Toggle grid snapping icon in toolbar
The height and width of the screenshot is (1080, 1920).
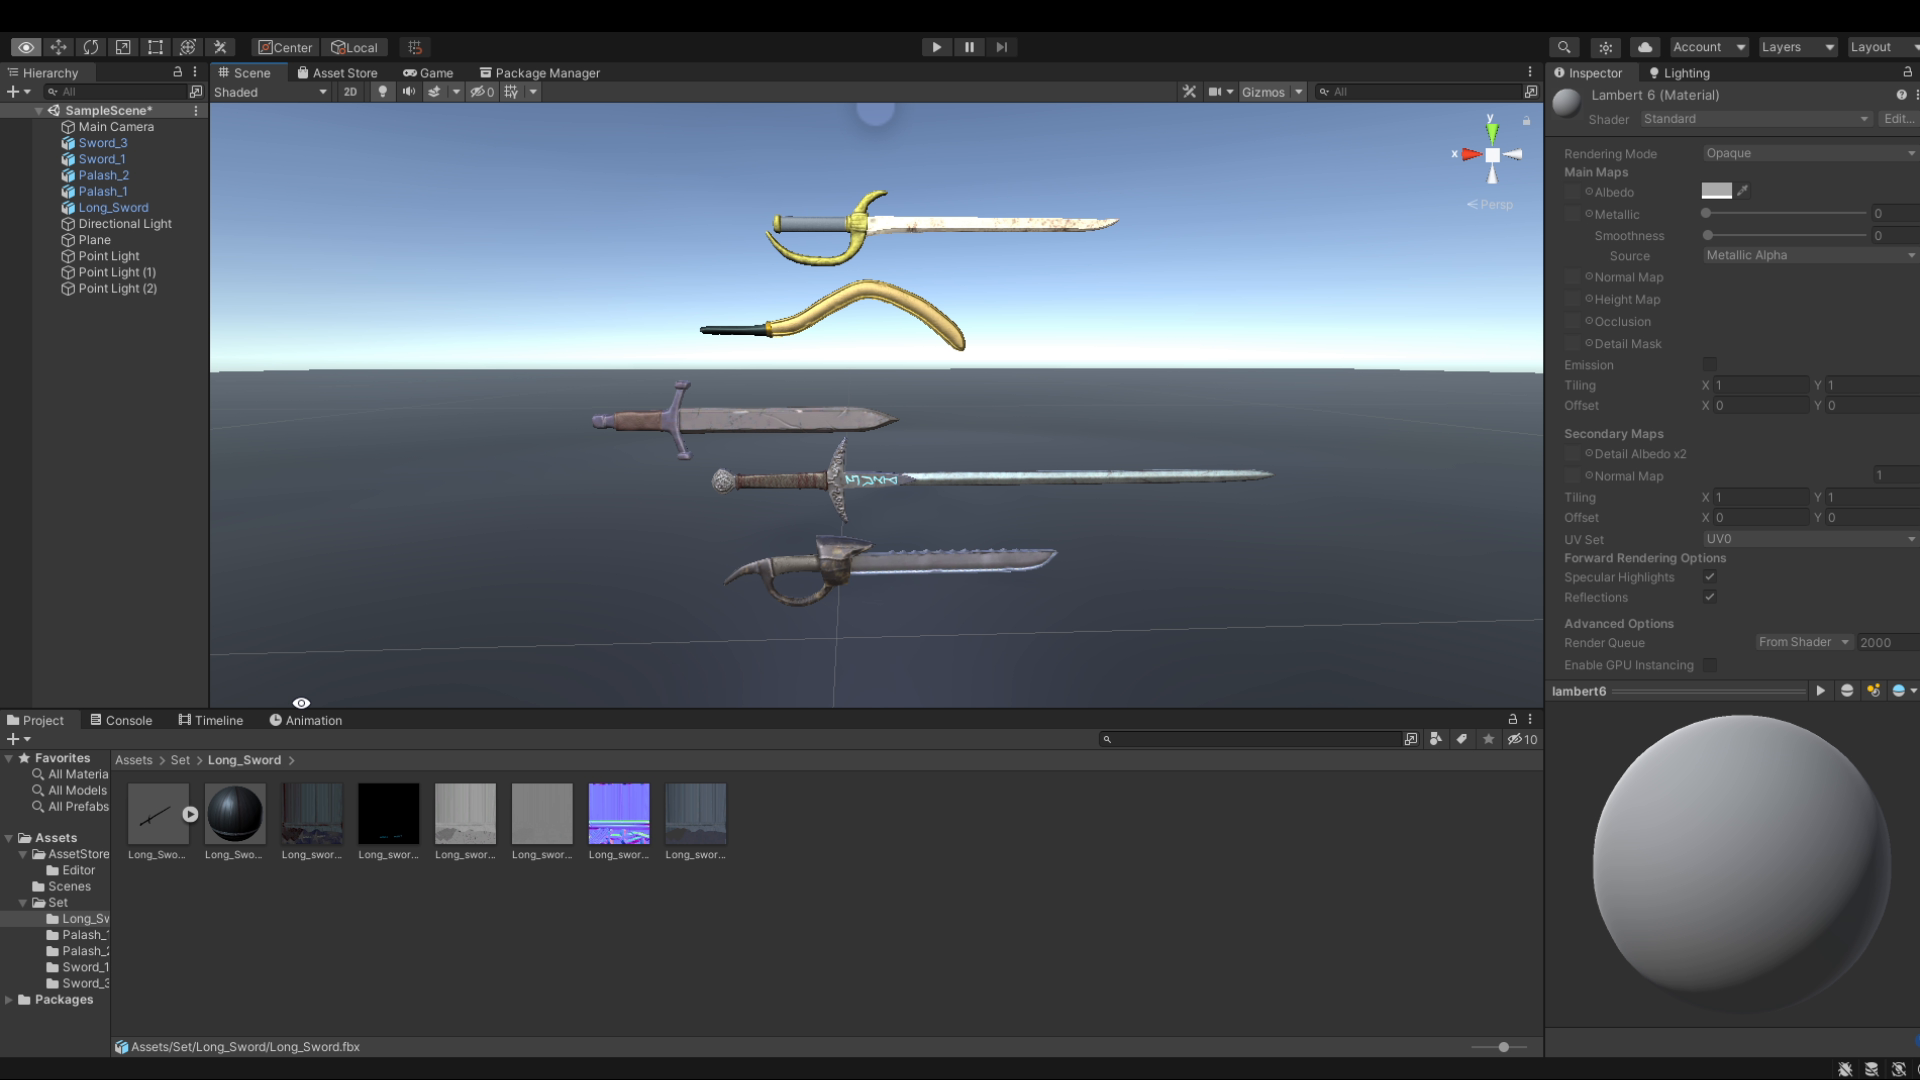pyautogui.click(x=415, y=47)
